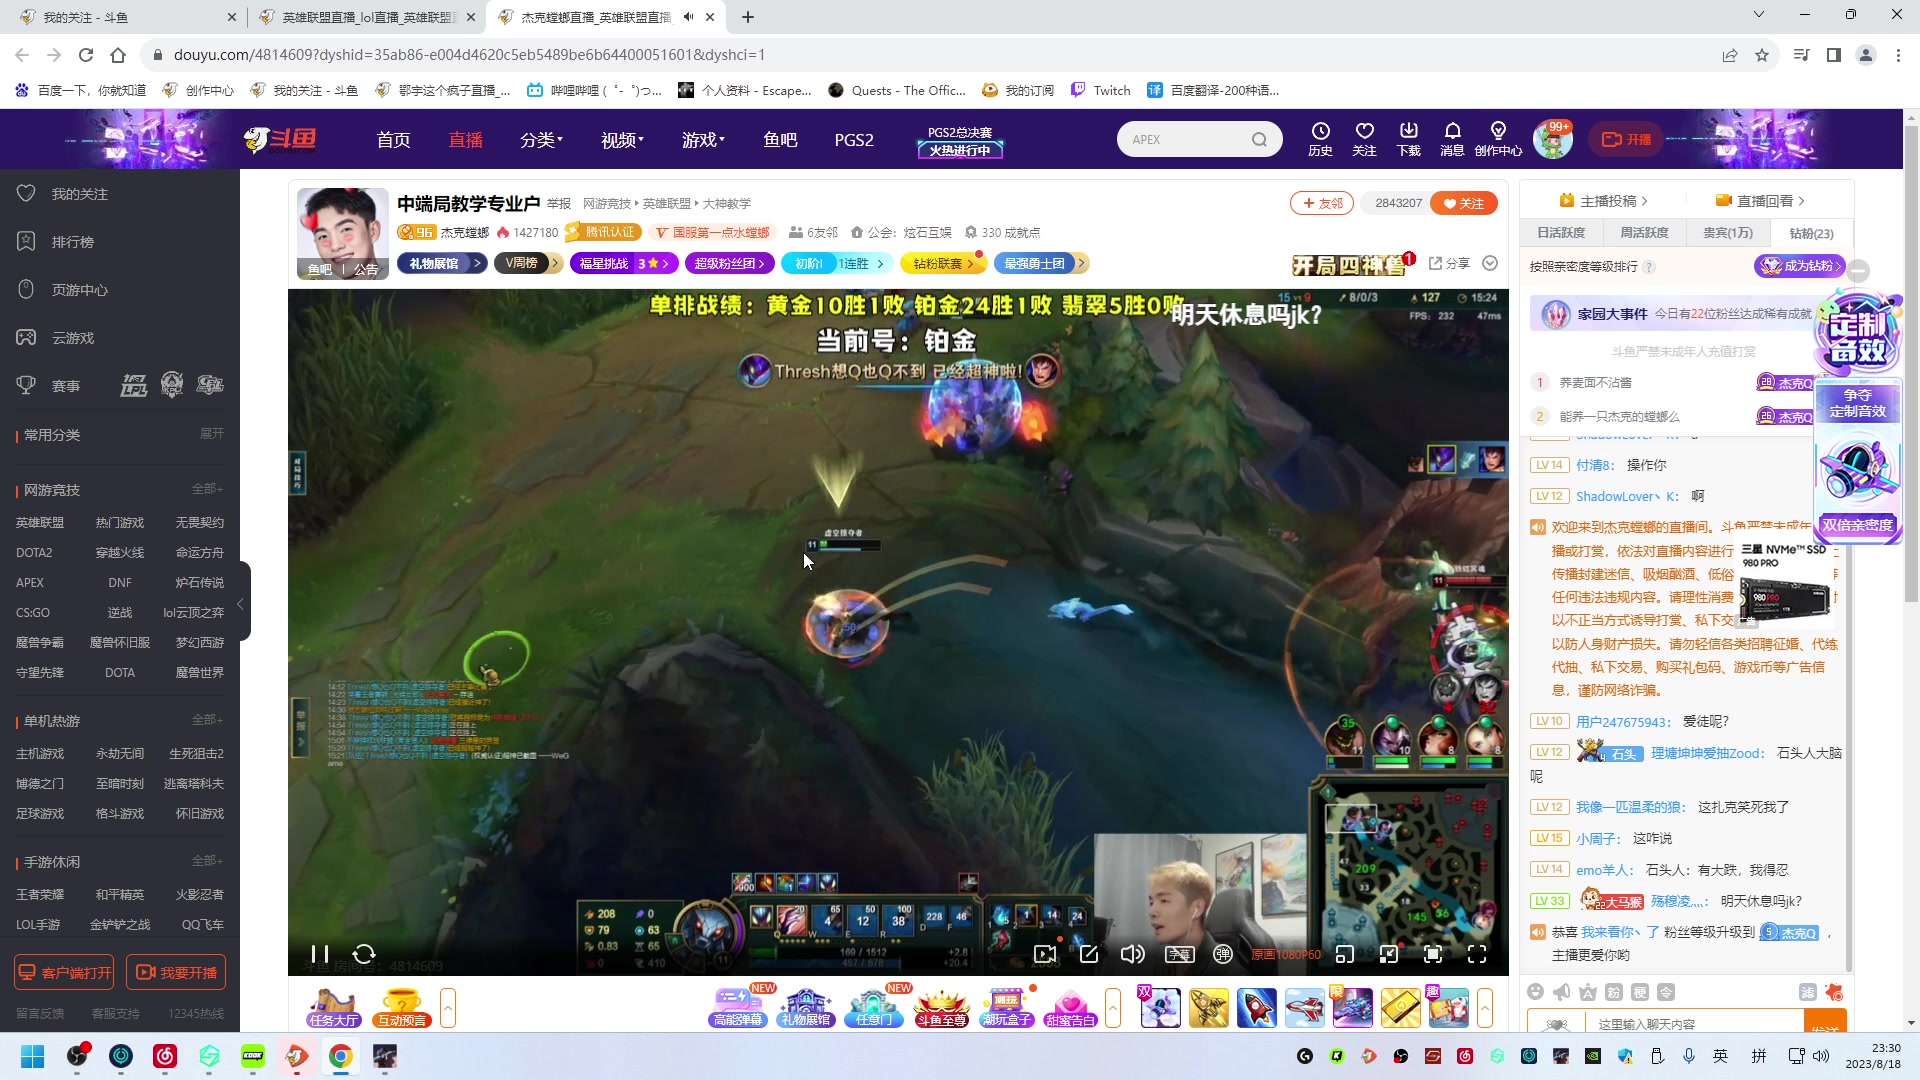Image resolution: width=1920 pixels, height=1080 pixels.
Task: Click the shrink-to-corner player icon
Action: [x=1389, y=954]
